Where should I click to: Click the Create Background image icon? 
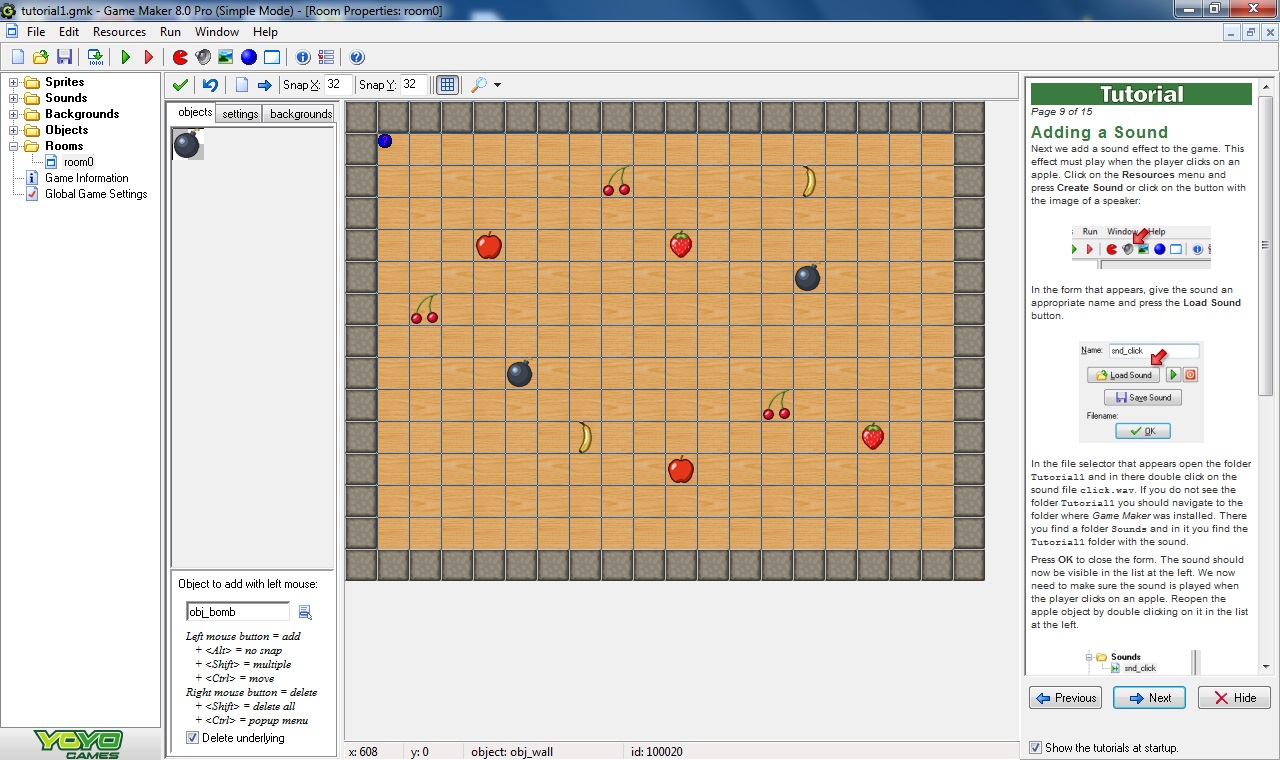tap(226, 57)
